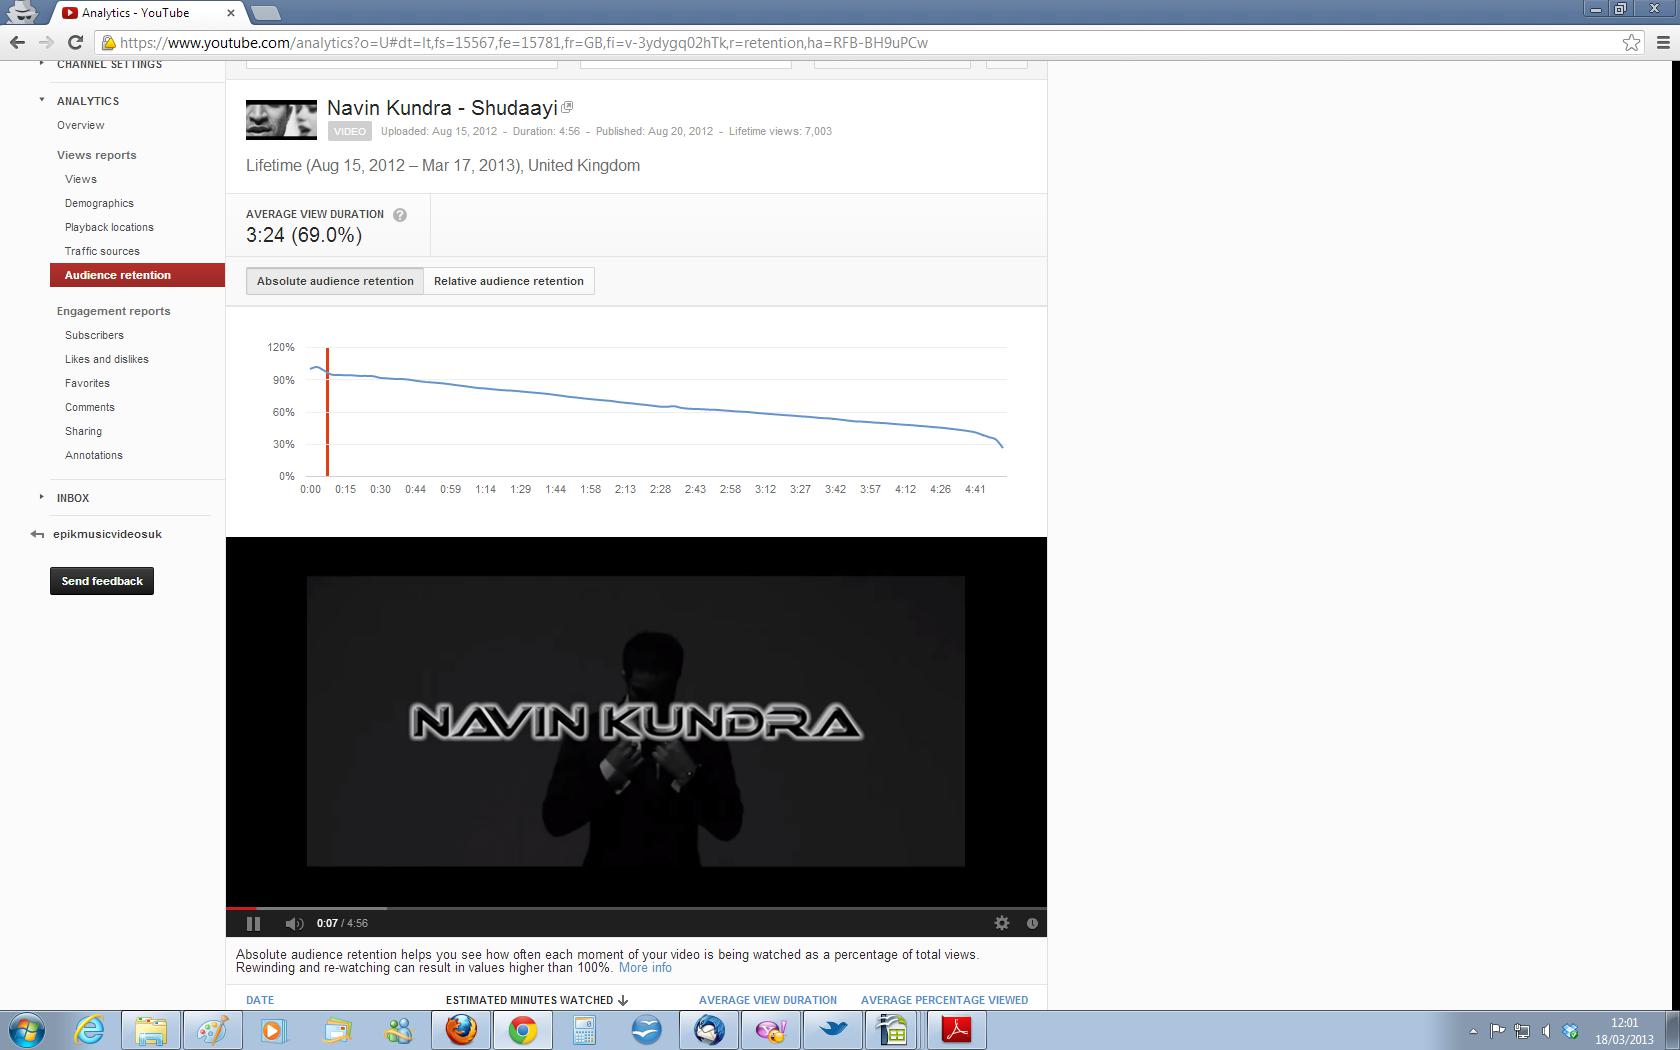Click the video player progress bar
Screen dimensions: 1680x1050
(x=636, y=908)
